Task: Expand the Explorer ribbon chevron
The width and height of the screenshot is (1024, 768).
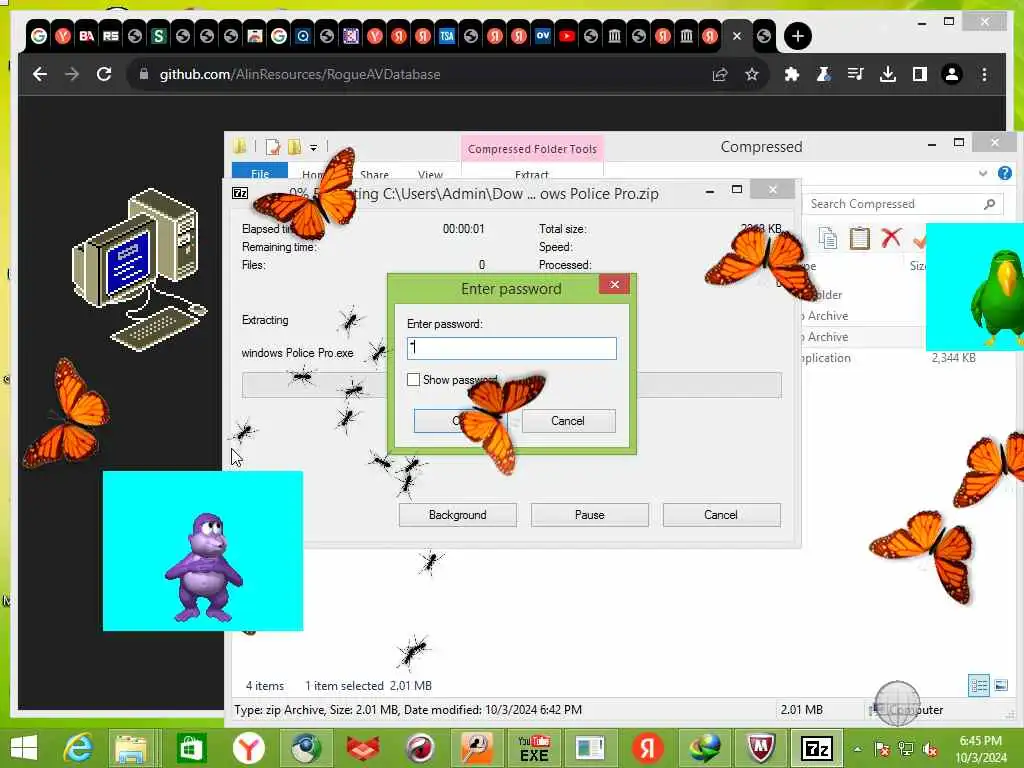Action: pos(983,173)
